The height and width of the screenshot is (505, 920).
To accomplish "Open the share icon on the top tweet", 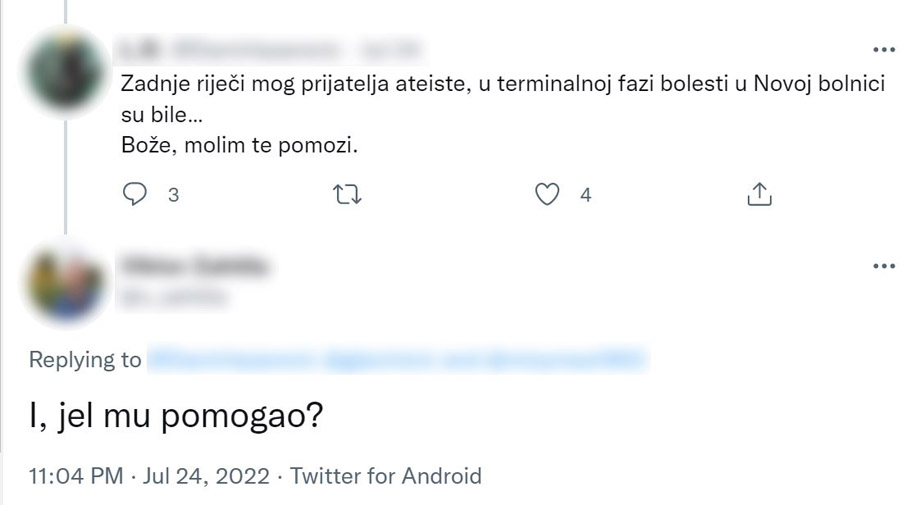I will (760, 196).
